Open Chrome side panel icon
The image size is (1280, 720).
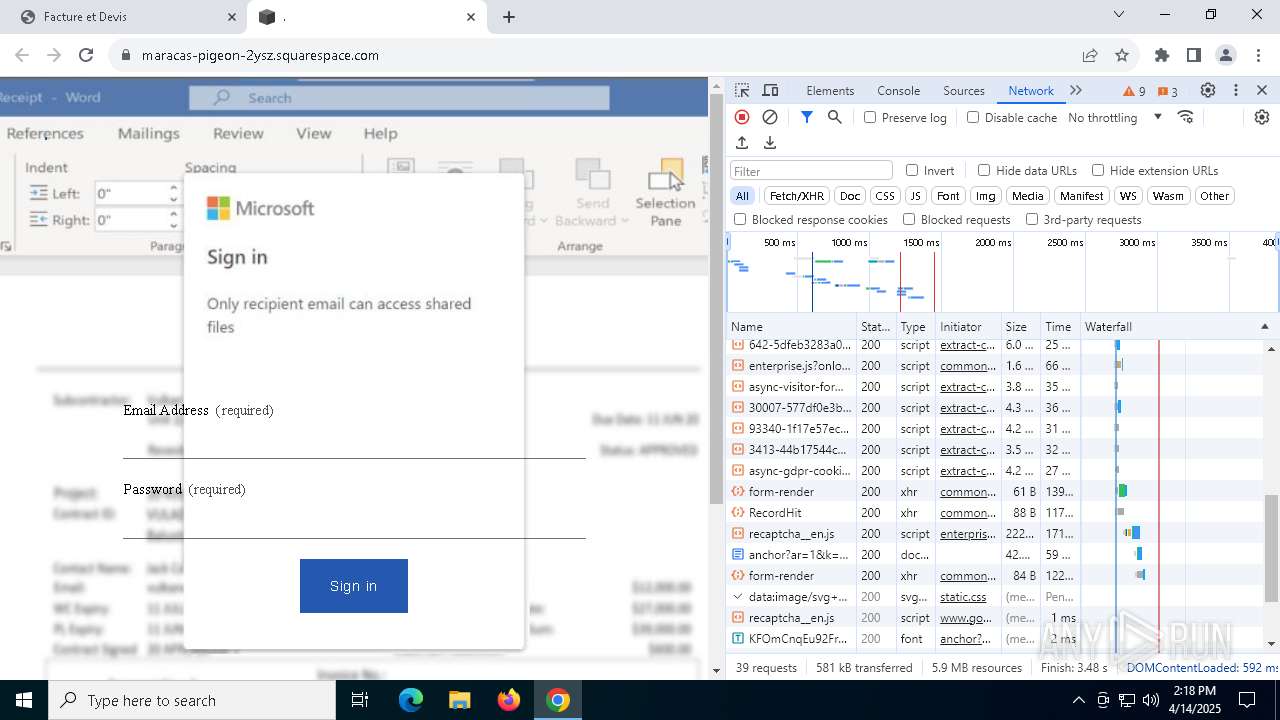pyautogui.click(x=1194, y=55)
